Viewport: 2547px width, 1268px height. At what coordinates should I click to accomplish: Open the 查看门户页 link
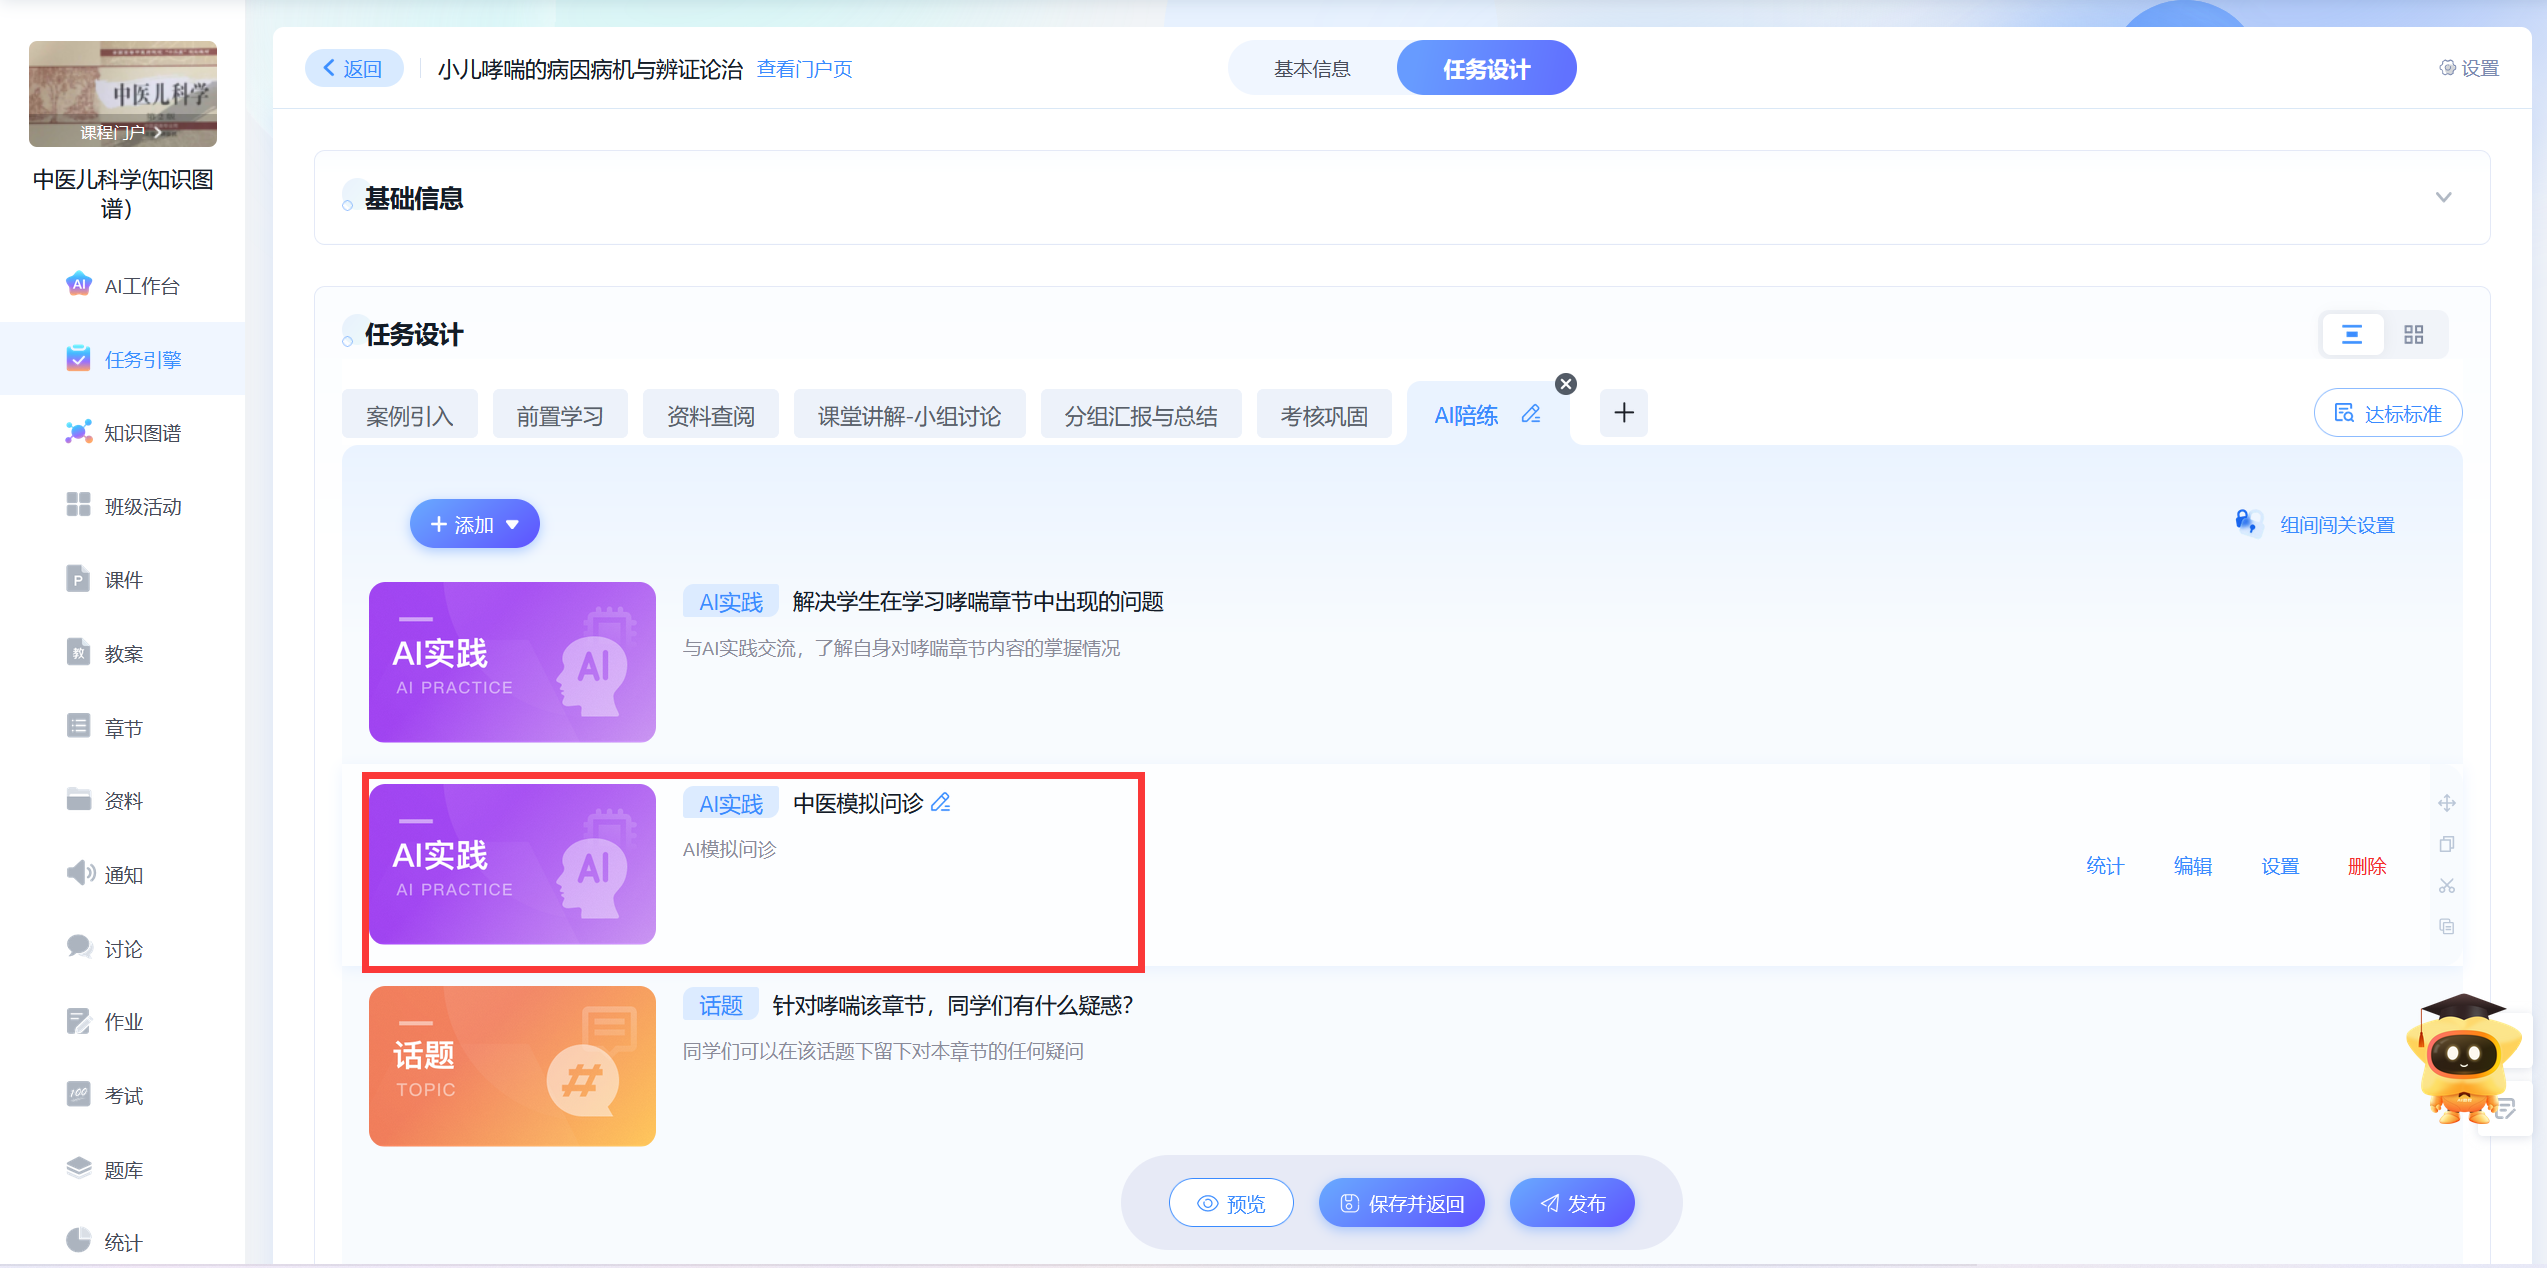[x=804, y=69]
